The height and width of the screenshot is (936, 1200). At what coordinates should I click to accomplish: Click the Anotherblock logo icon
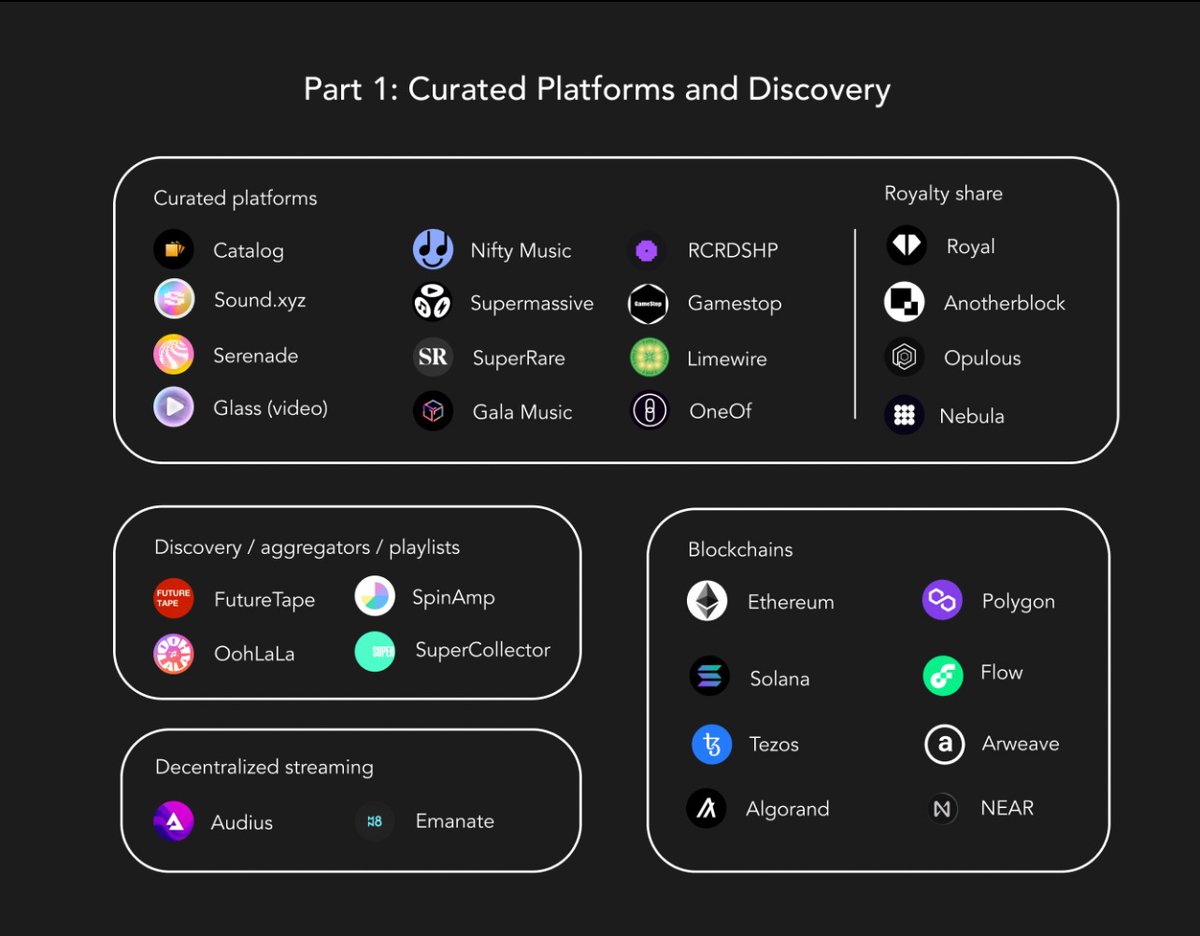[x=905, y=302]
